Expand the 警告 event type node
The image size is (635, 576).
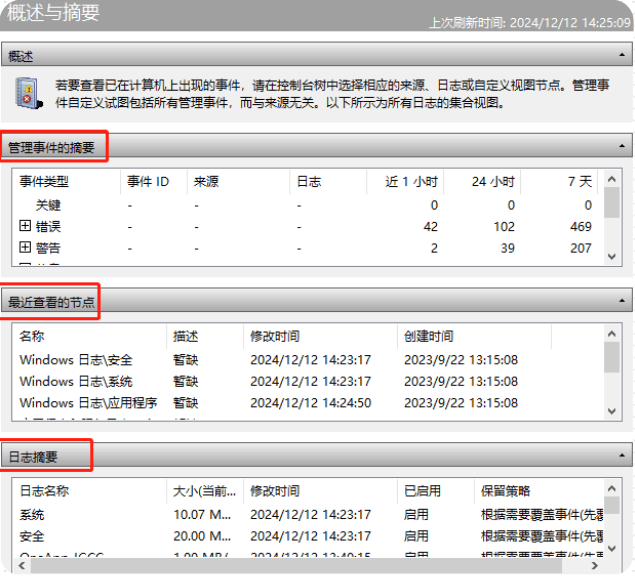[x=26, y=247]
